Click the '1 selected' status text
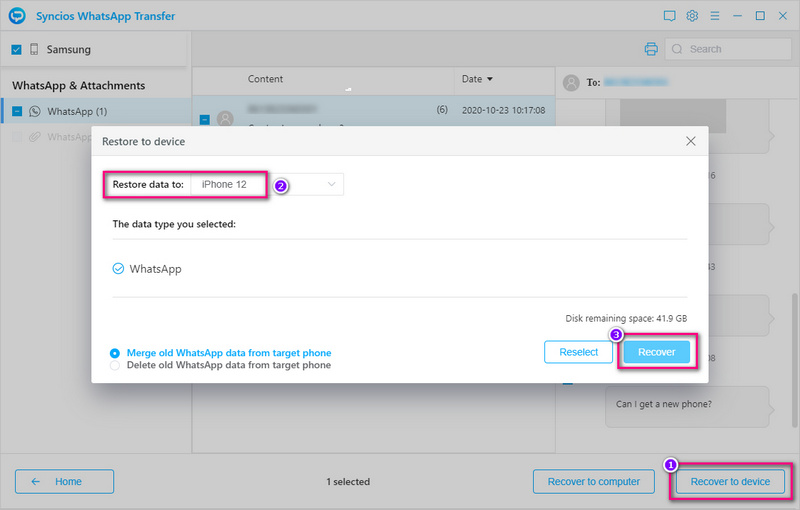 (x=348, y=481)
